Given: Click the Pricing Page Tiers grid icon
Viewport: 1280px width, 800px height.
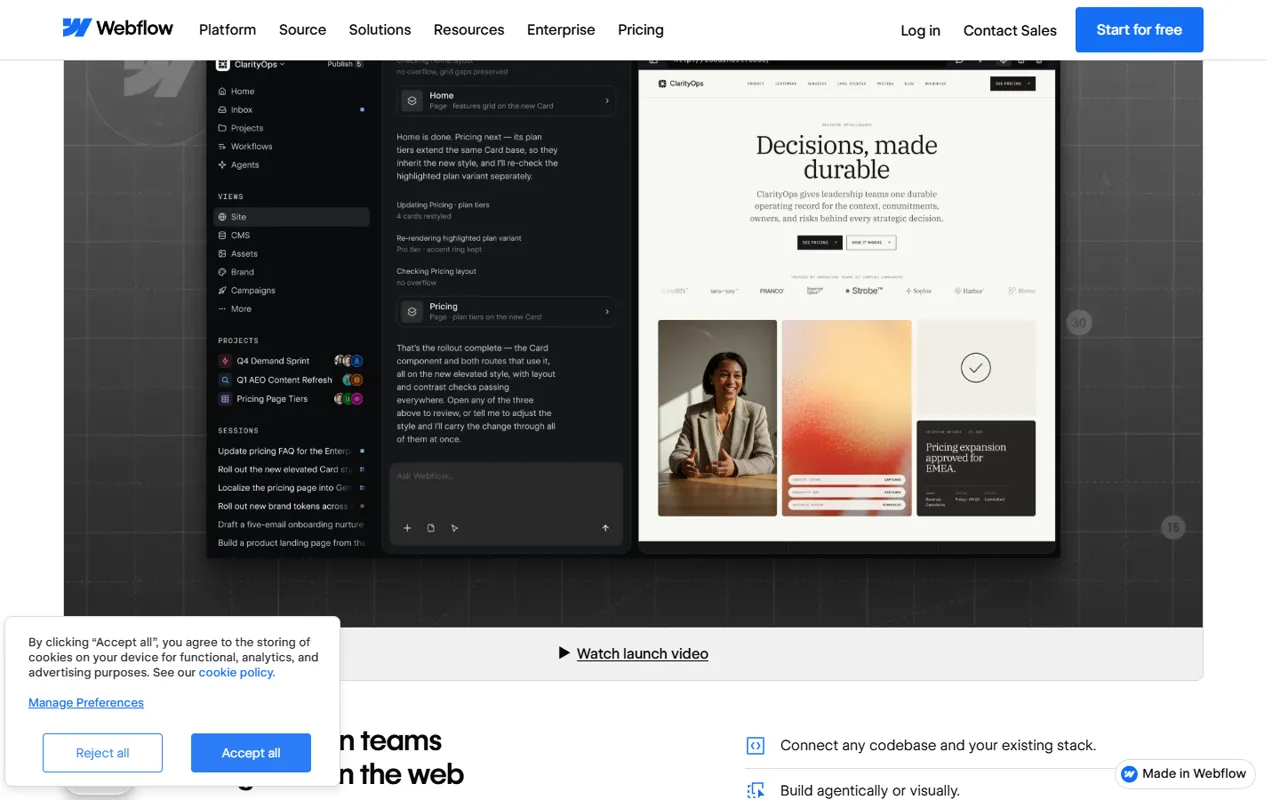Looking at the screenshot, I should 225,399.
